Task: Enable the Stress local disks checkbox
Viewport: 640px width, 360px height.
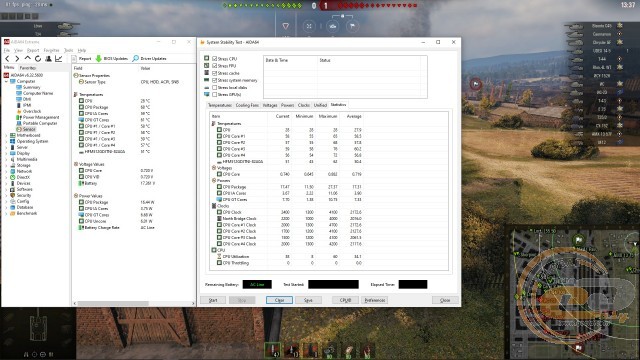Action: click(215, 87)
